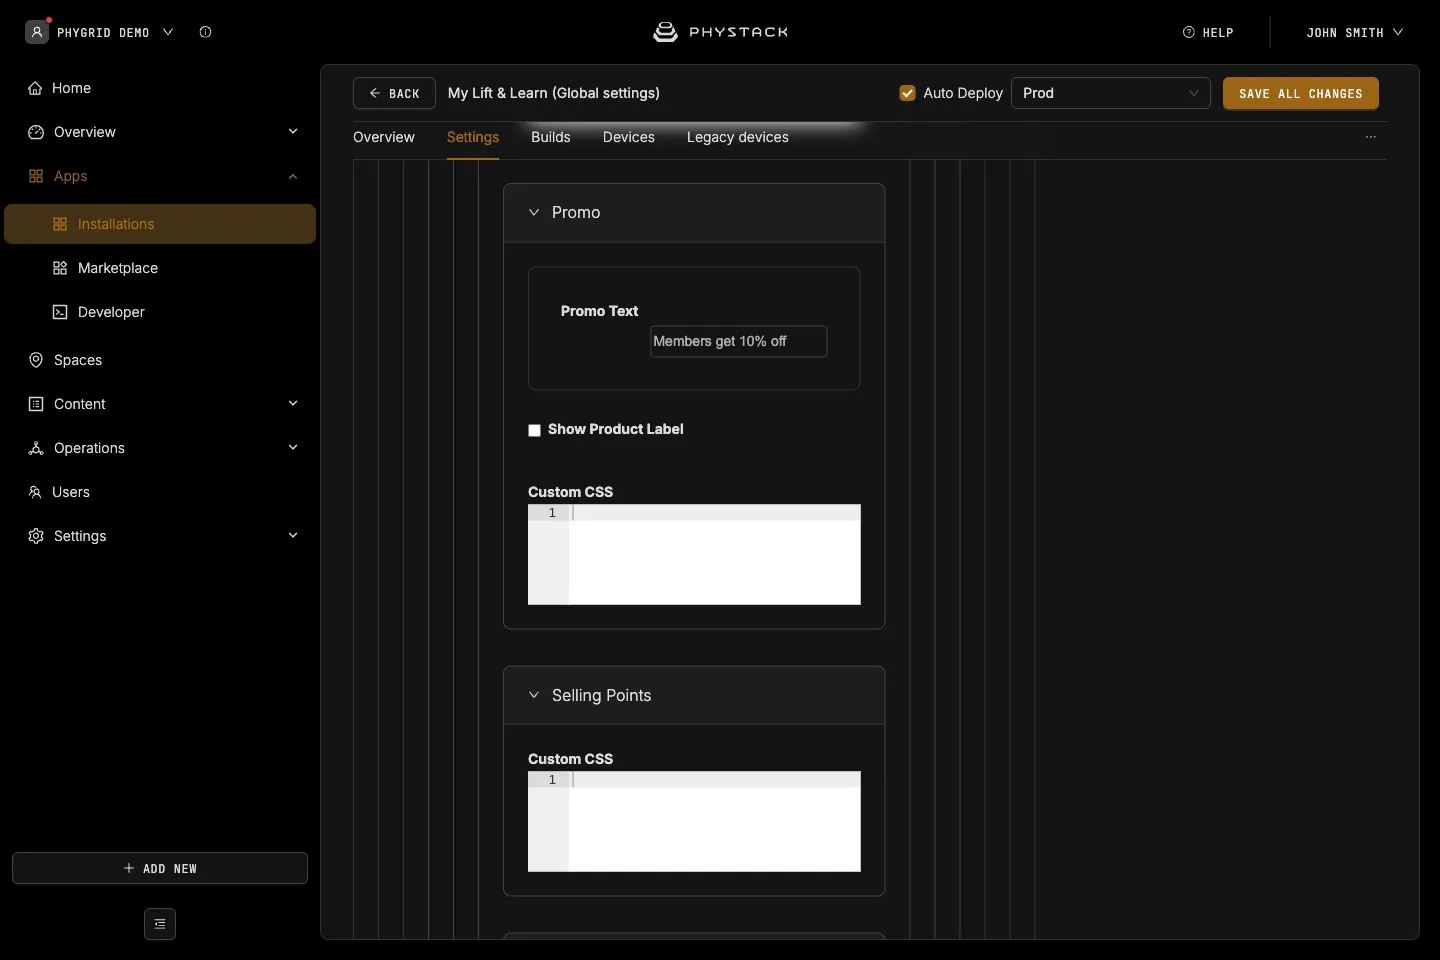Click the Phygrid Demo account avatar icon

(x=37, y=32)
